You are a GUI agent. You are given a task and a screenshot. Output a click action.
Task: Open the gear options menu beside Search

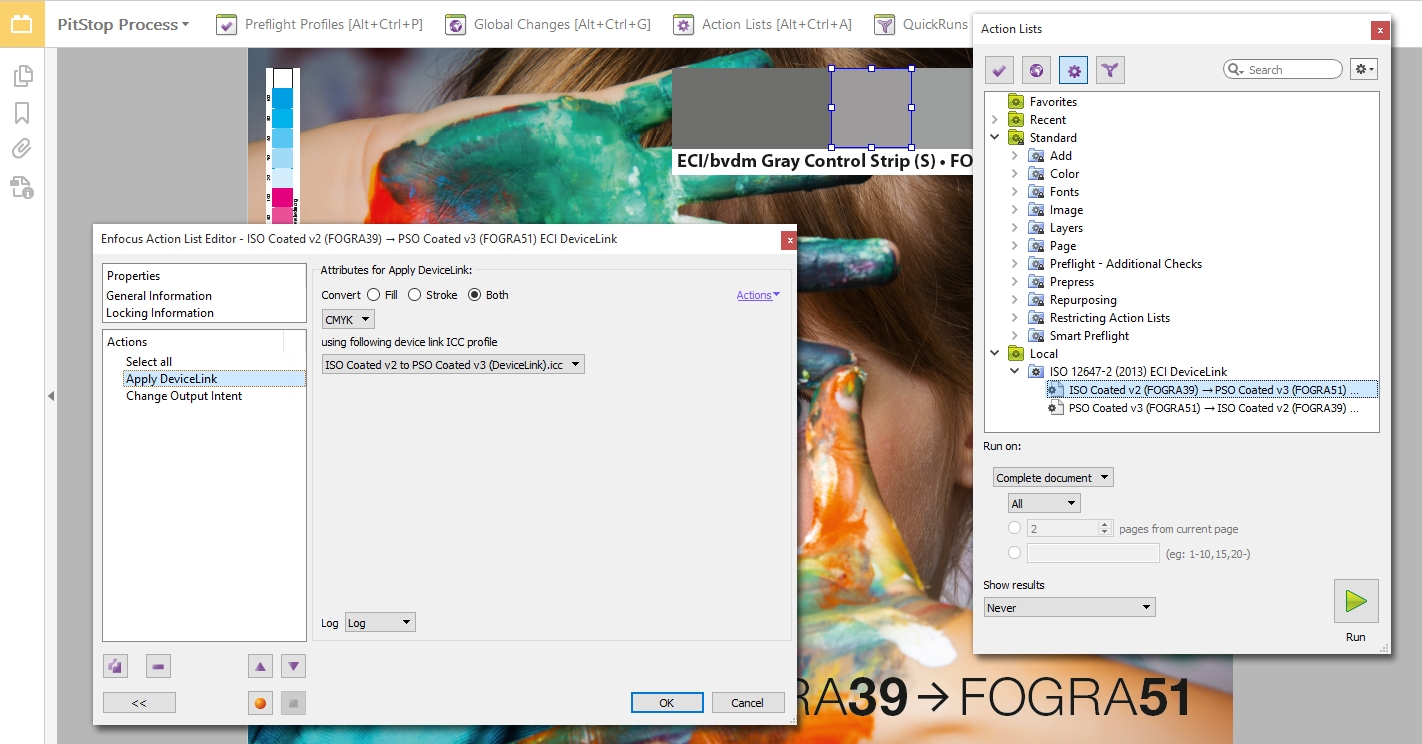pyautogui.click(x=1364, y=69)
